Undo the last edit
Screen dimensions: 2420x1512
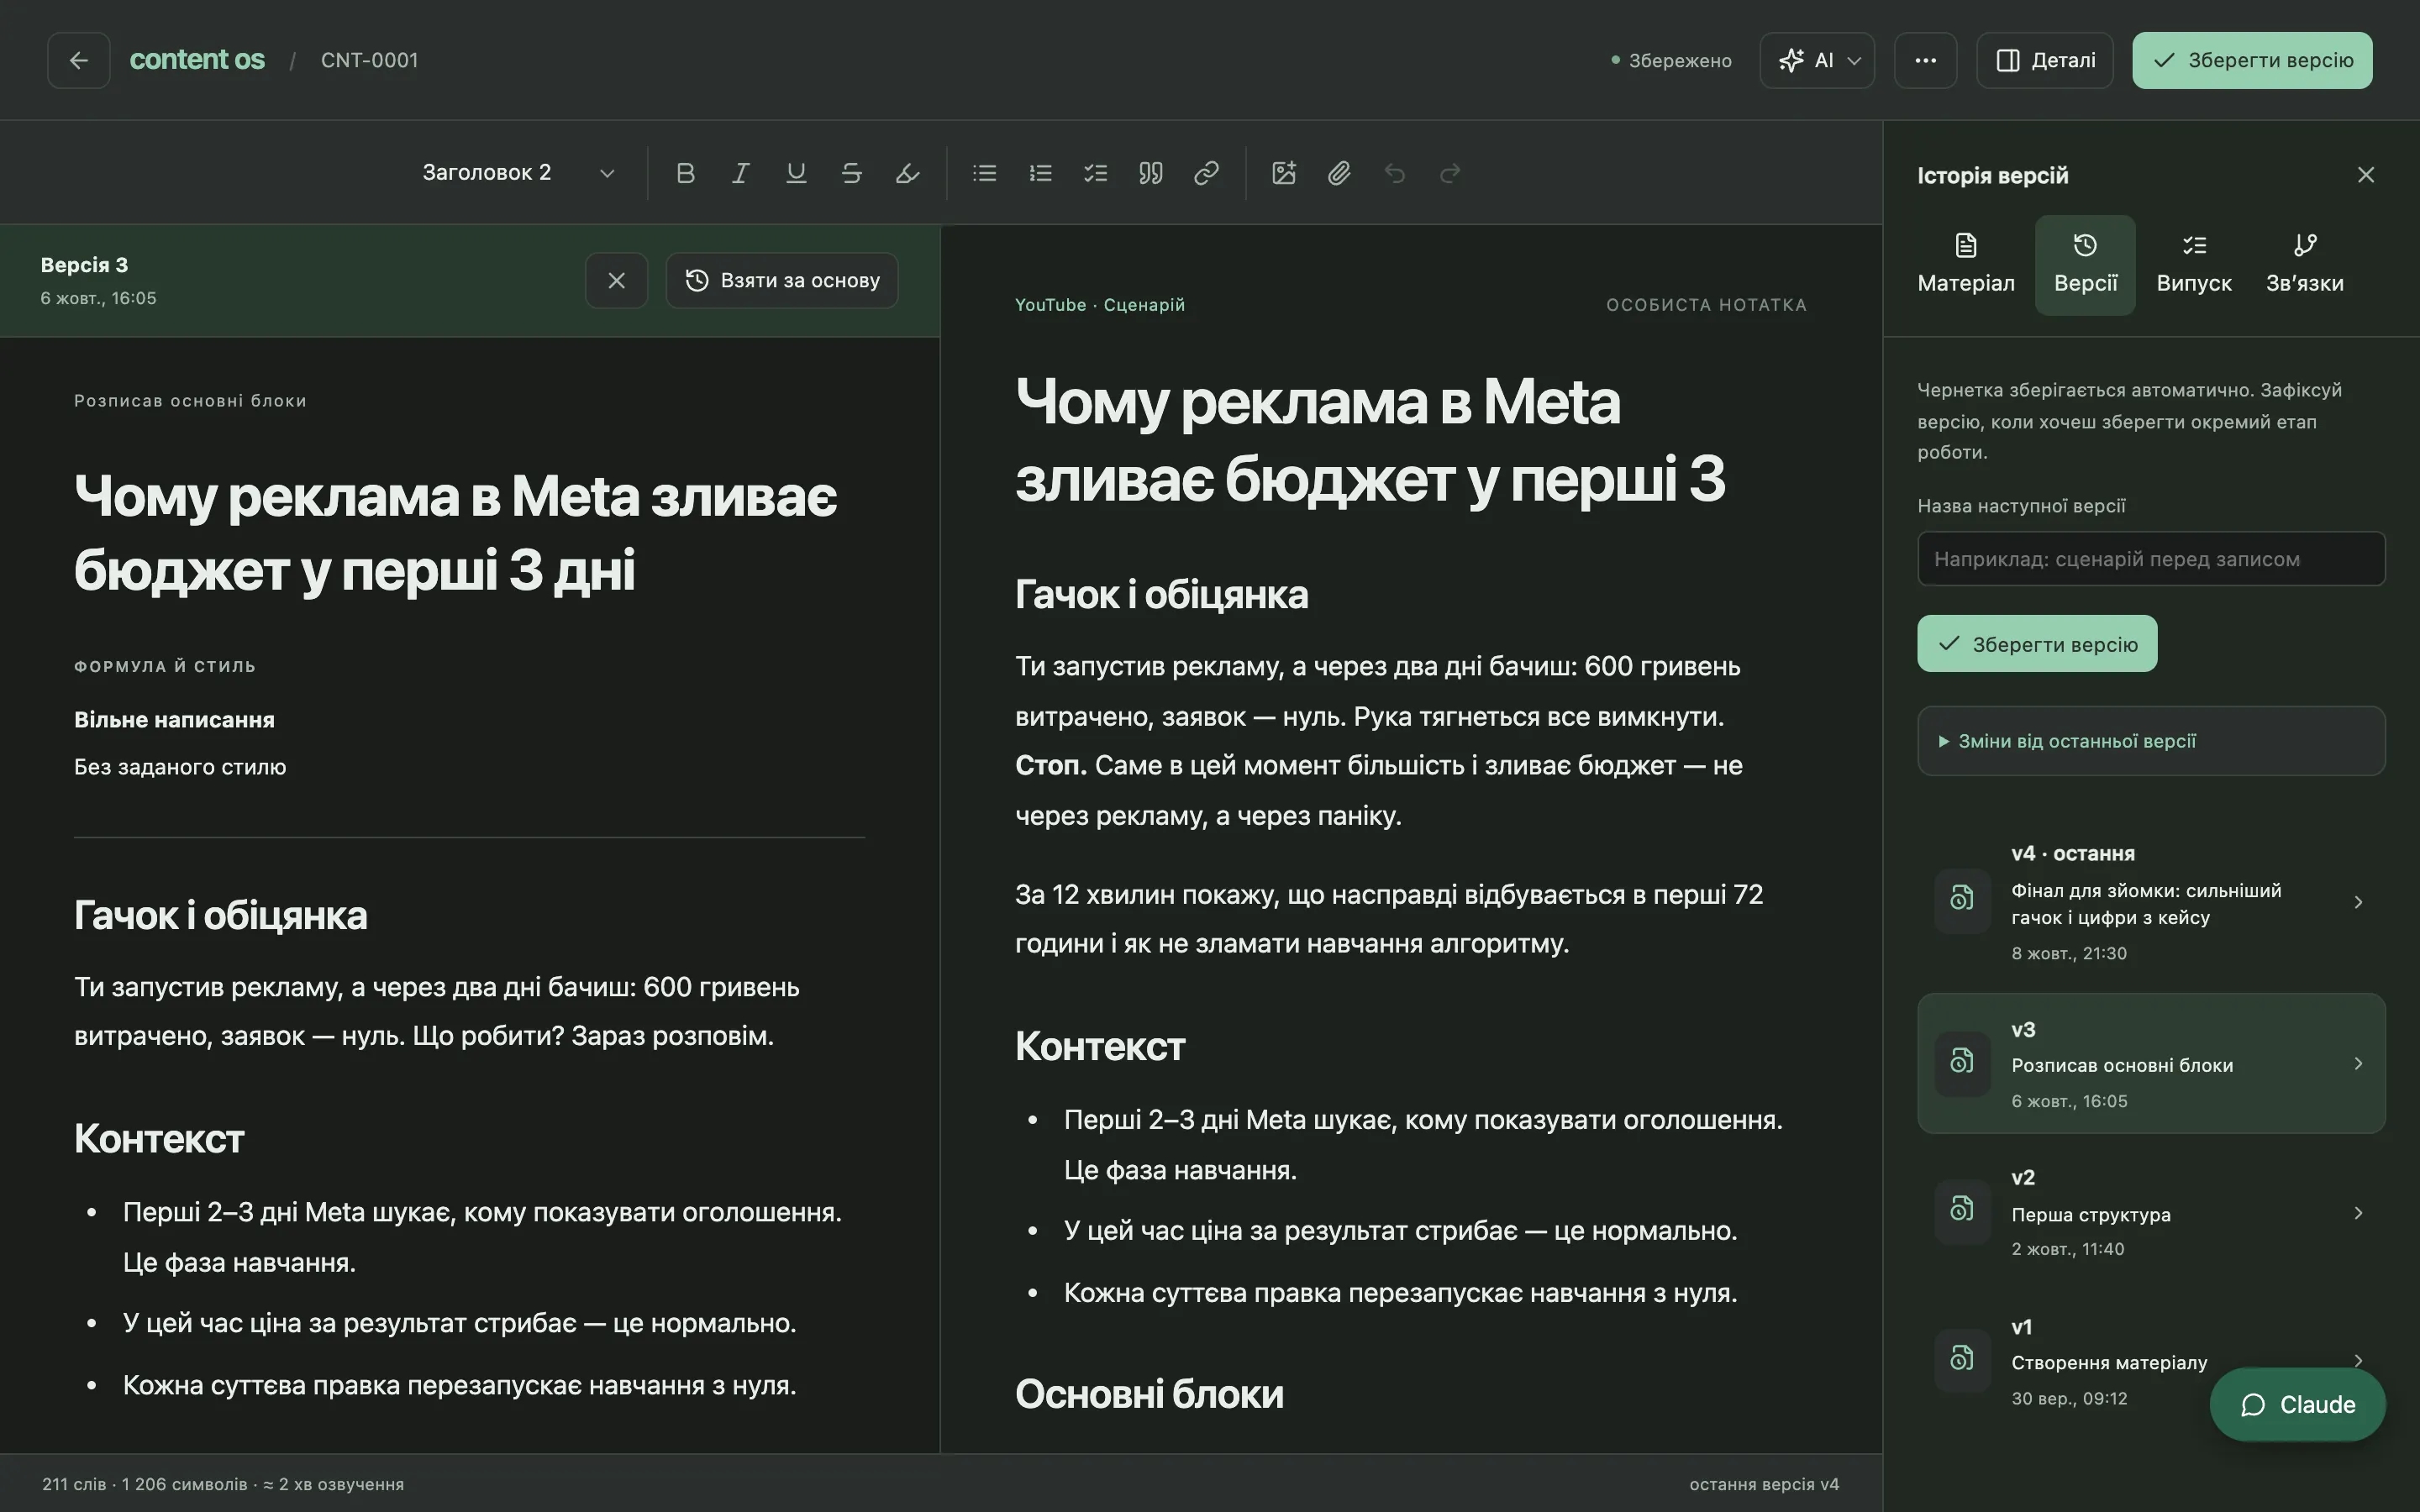1395,173
